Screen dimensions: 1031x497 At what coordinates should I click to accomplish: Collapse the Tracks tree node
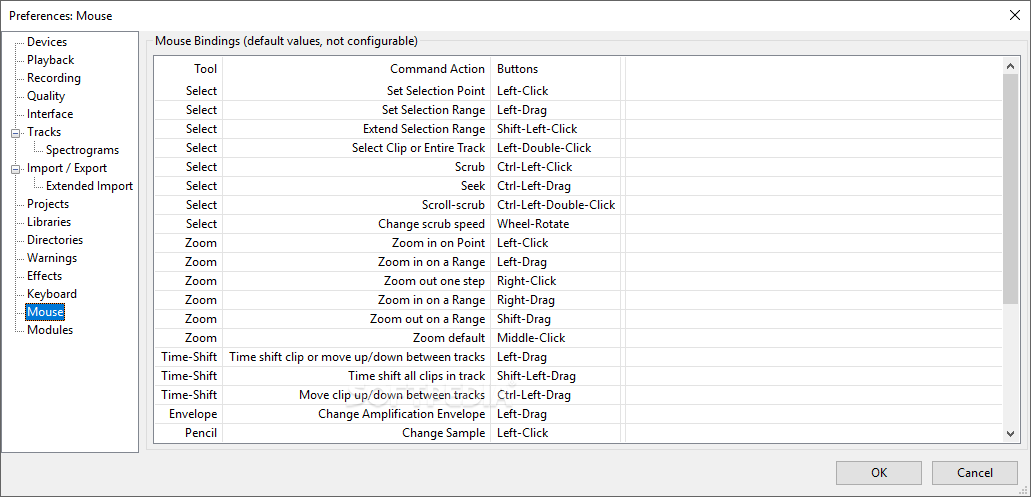[14, 132]
